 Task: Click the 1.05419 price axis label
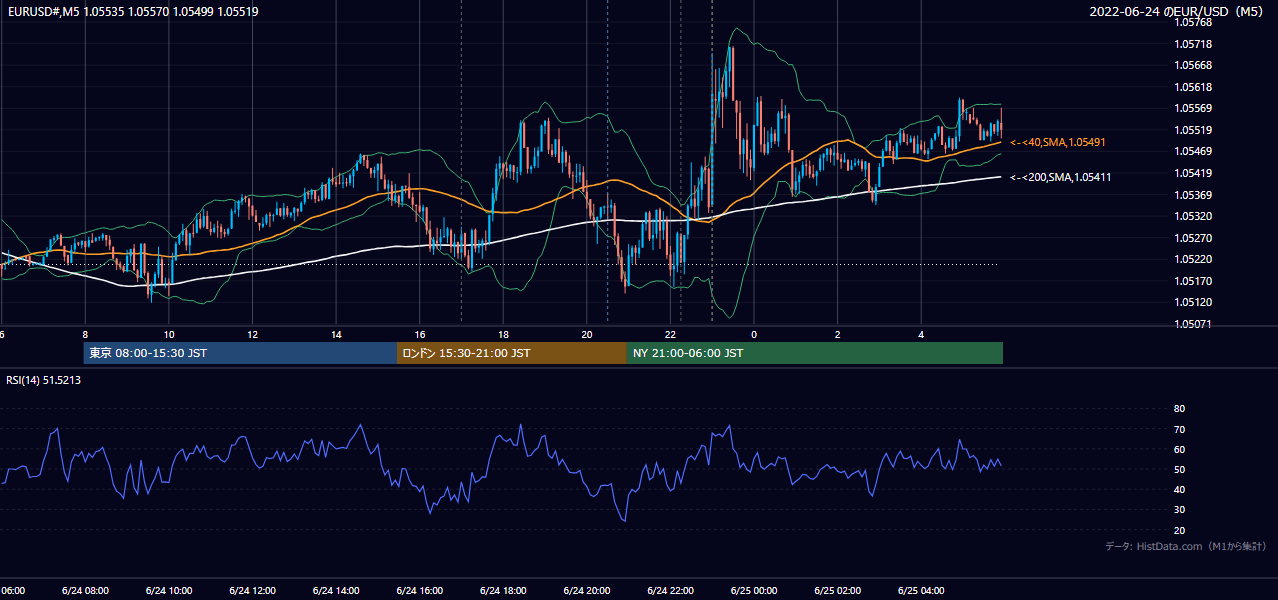coord(1194,173)
